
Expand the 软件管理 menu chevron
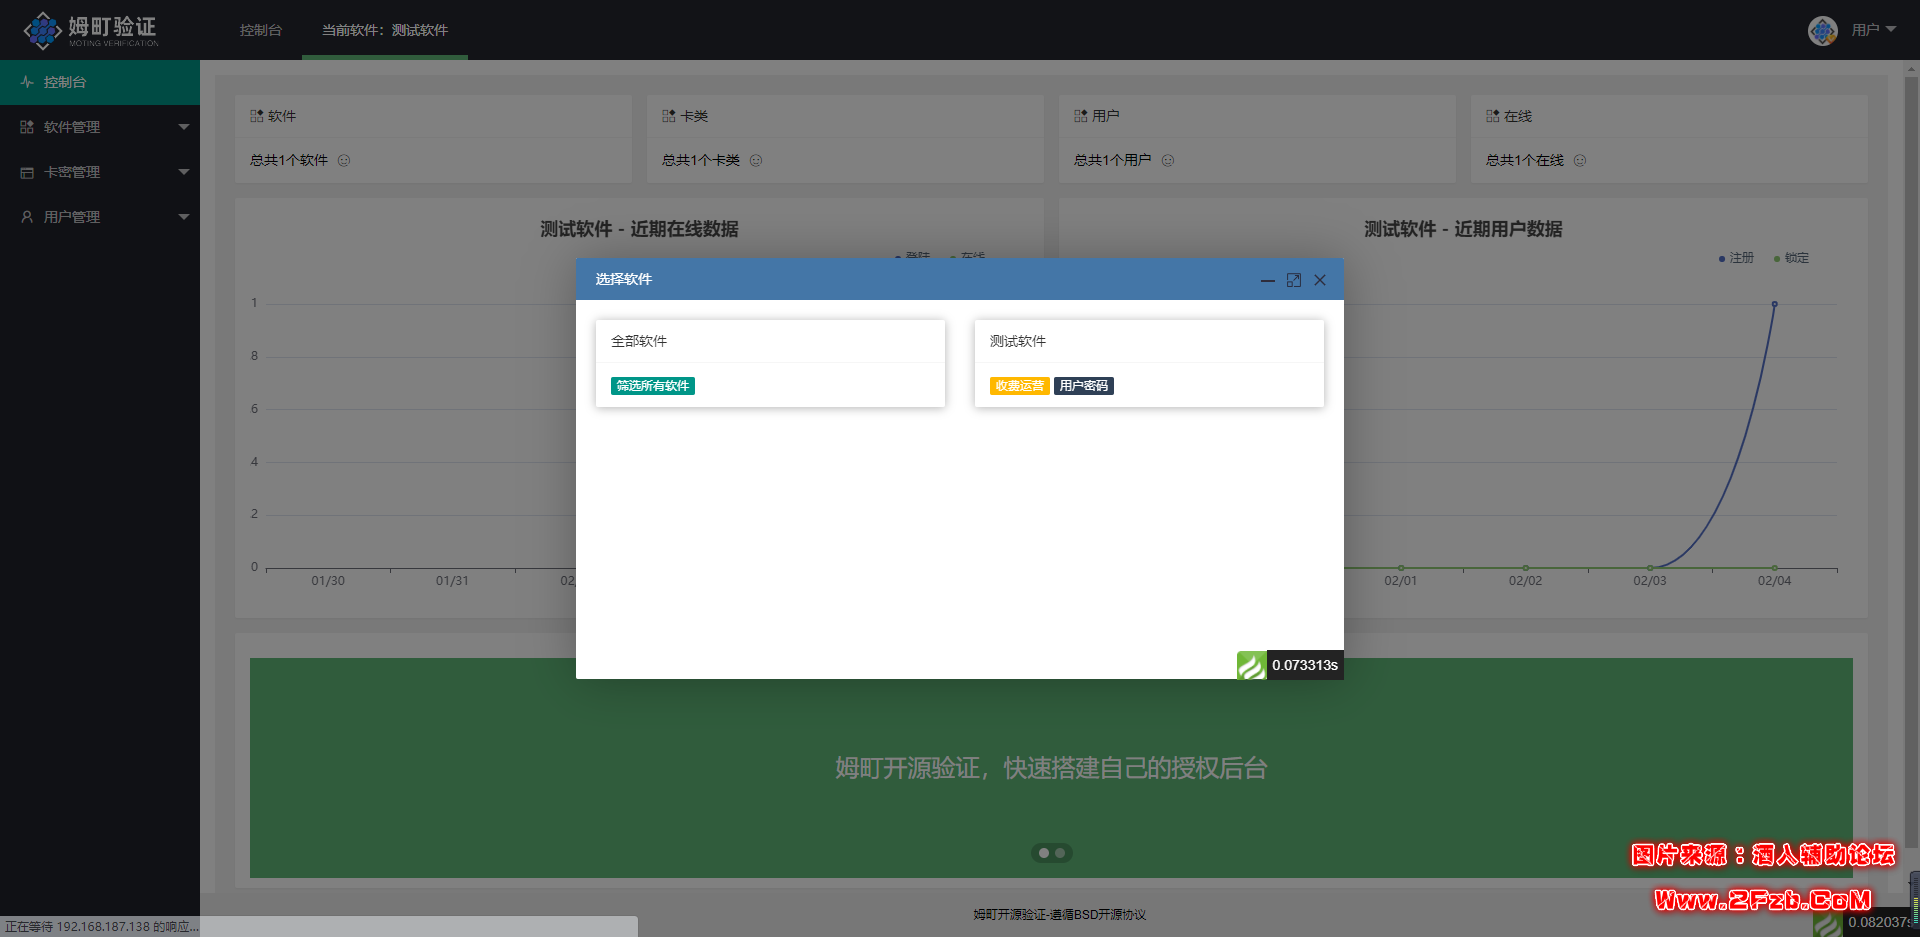pos(184,127)
